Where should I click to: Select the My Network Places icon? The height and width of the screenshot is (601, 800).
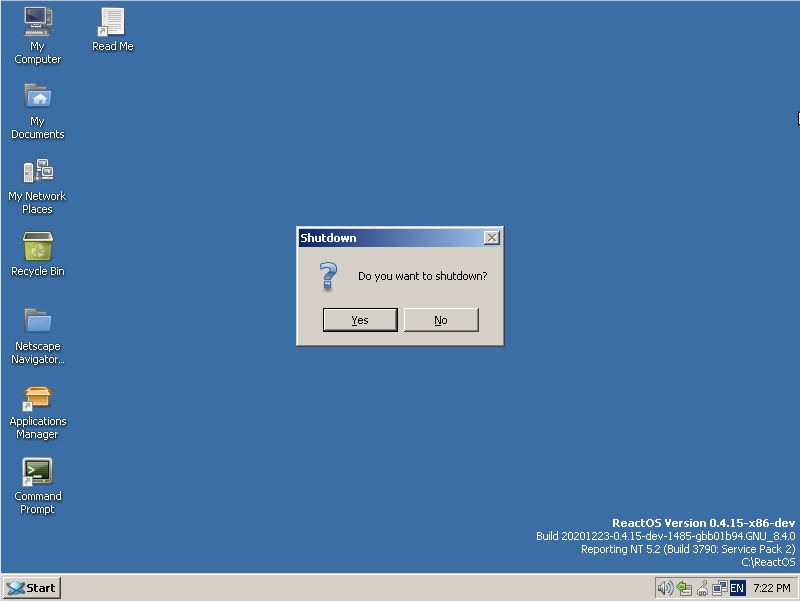(x=37, y=172)
